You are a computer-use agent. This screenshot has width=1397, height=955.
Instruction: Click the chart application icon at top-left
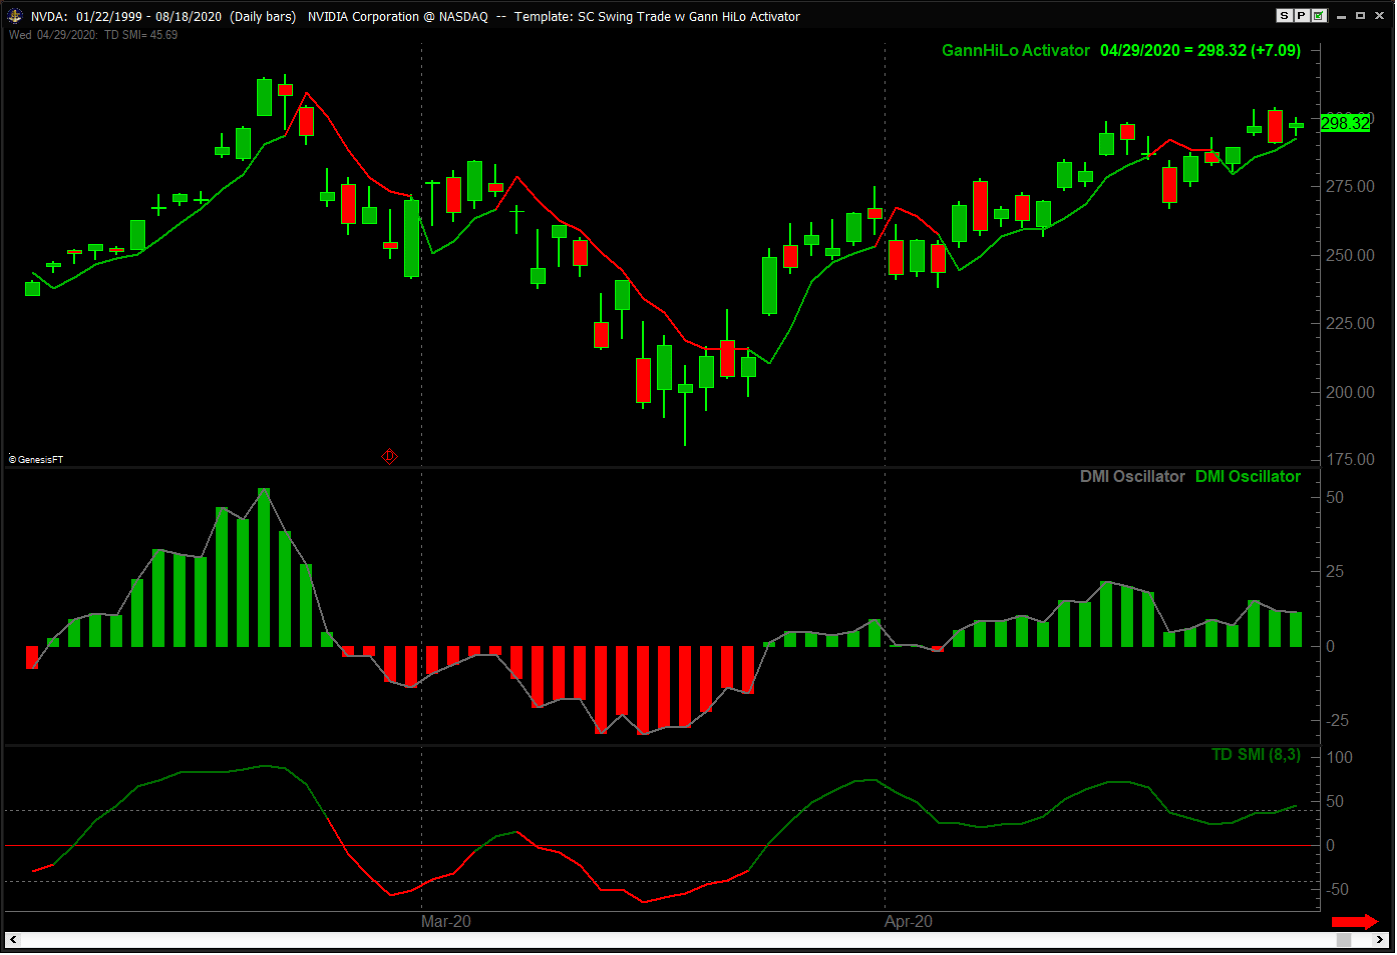pos(15,16)
